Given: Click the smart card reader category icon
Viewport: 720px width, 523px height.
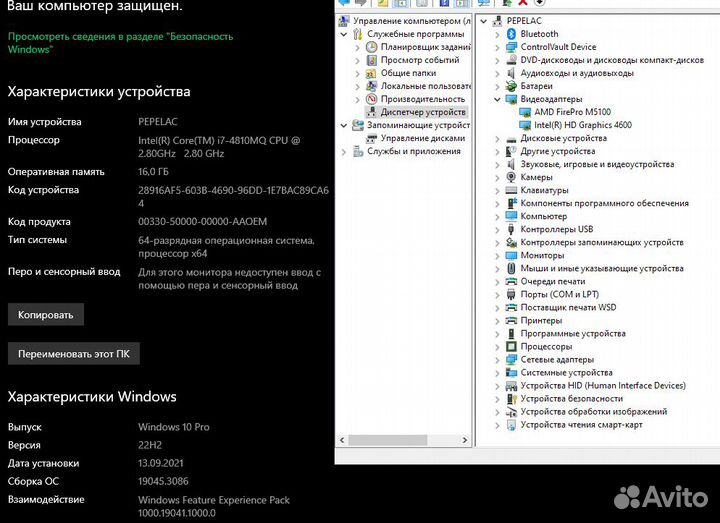Looking at the screenshot, I should 511,425.
